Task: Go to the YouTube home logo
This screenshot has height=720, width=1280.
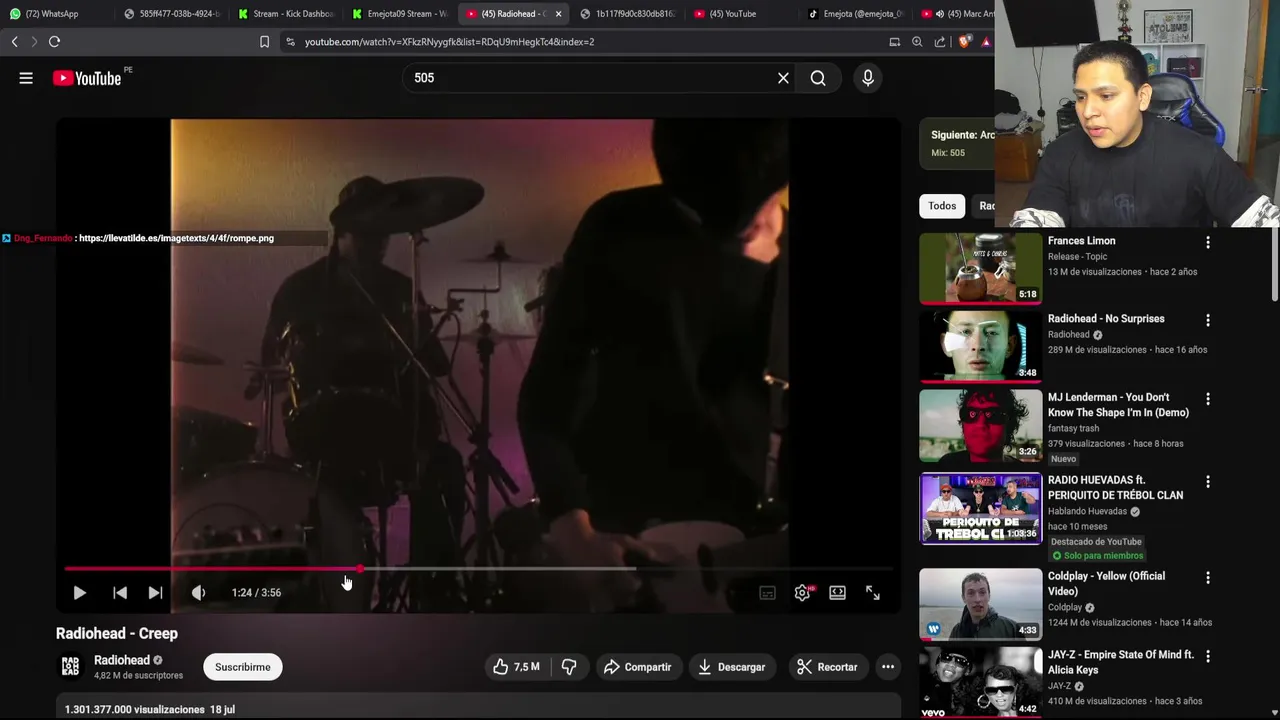Action: pos(86,78)
